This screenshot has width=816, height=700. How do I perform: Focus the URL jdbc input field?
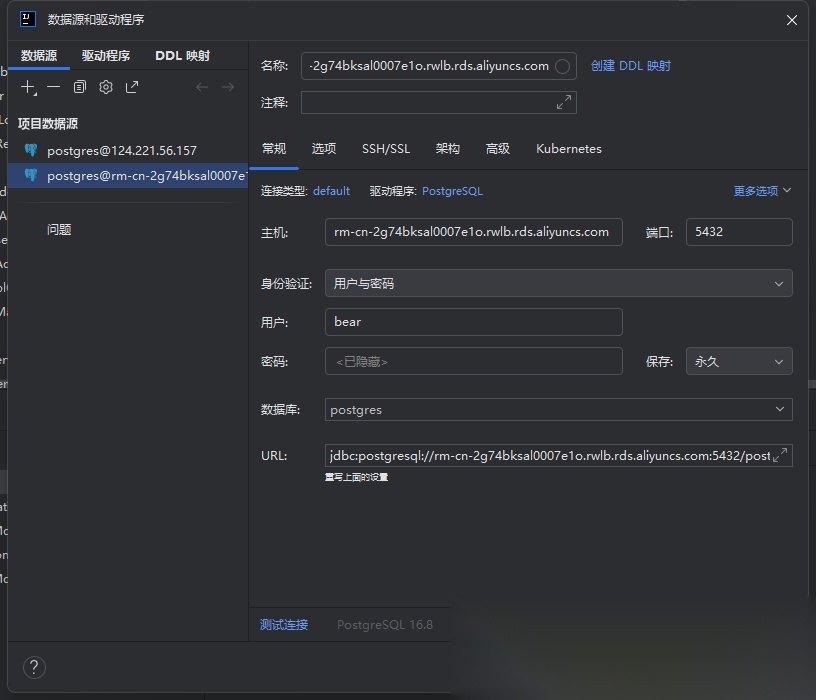pos(558,455)
